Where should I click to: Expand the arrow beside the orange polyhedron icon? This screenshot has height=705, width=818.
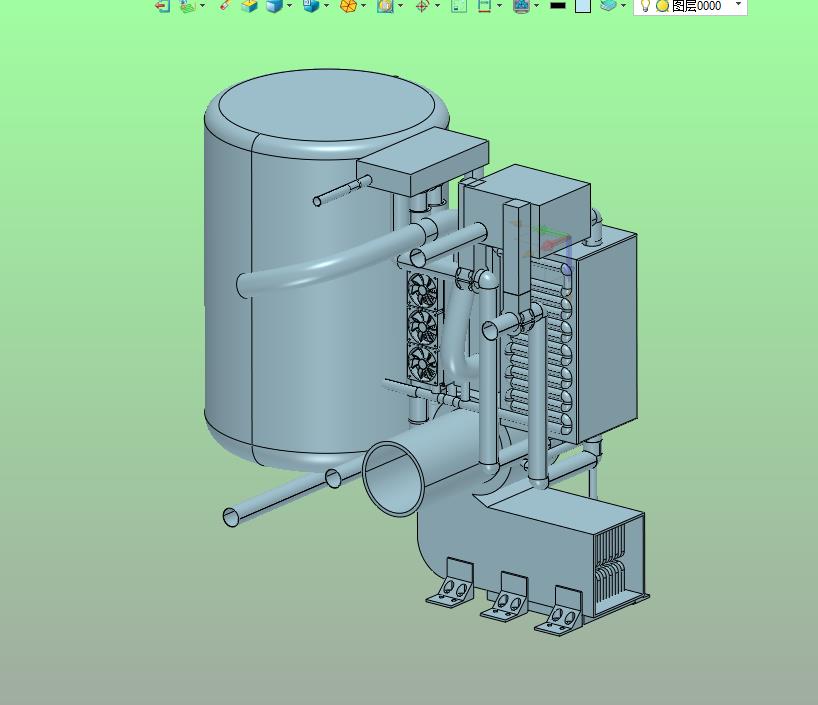click(364, 6)
